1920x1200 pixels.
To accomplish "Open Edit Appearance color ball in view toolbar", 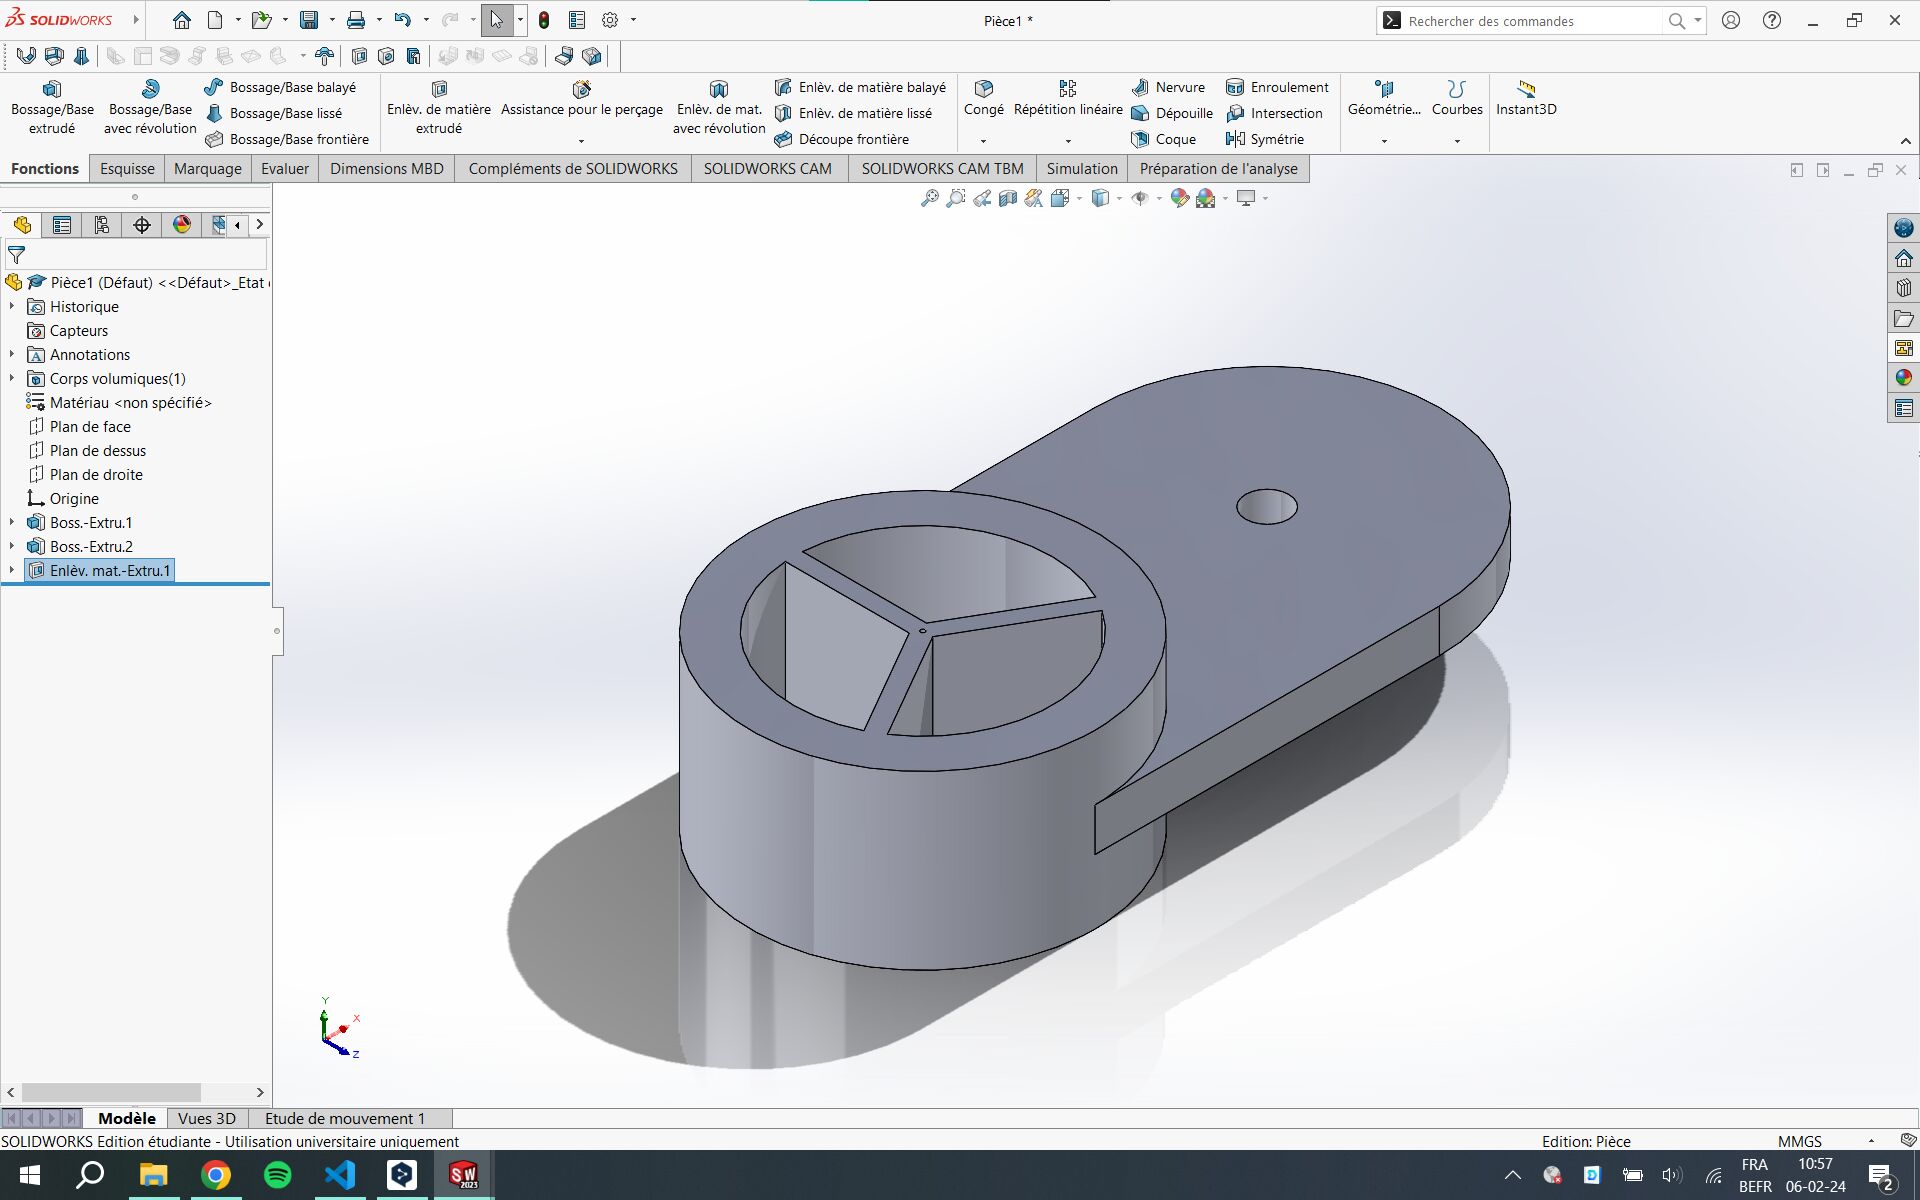I will tap(1180, 198).
